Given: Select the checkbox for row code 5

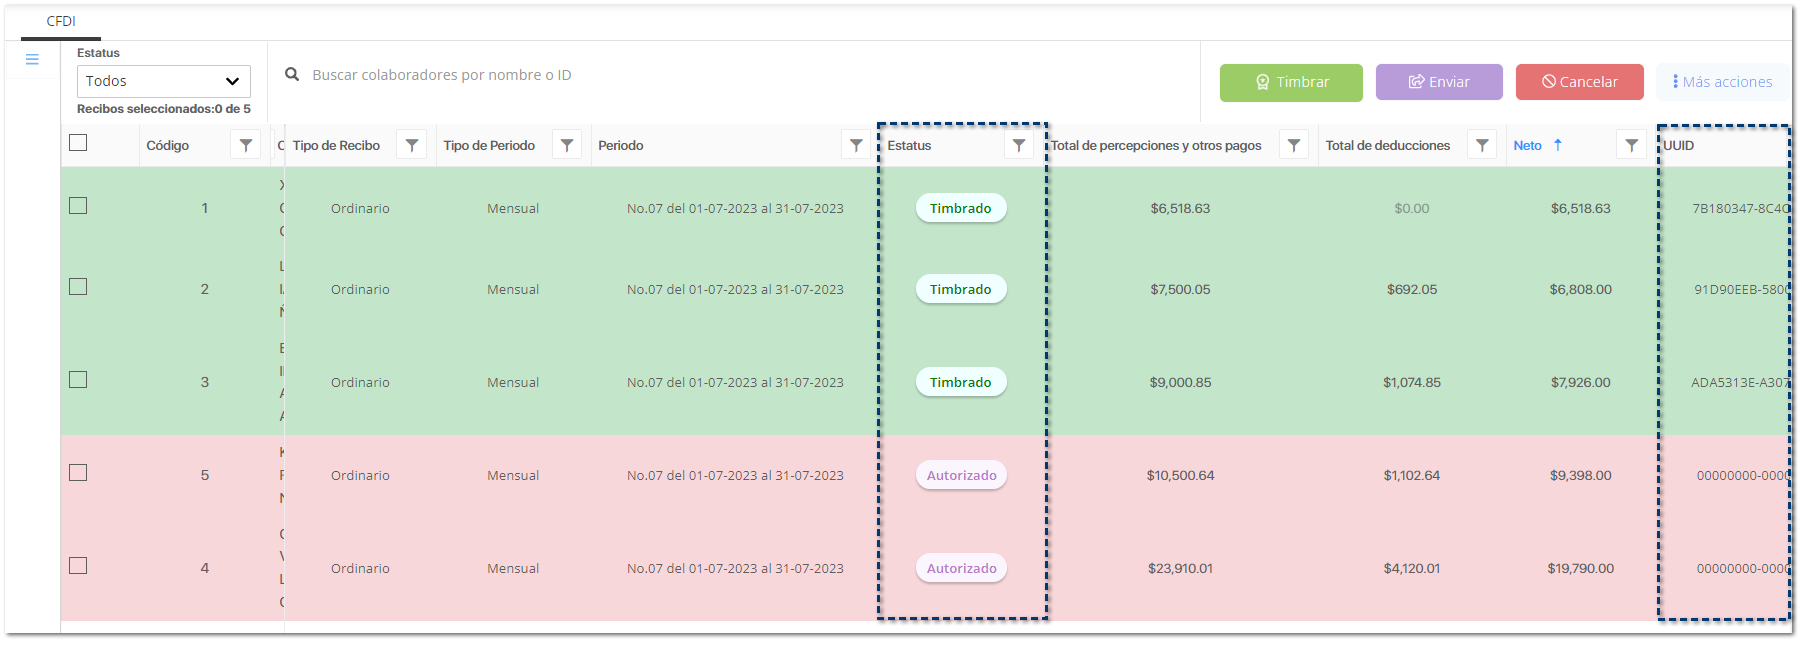Looking at the screenshot, I should 78,473.
